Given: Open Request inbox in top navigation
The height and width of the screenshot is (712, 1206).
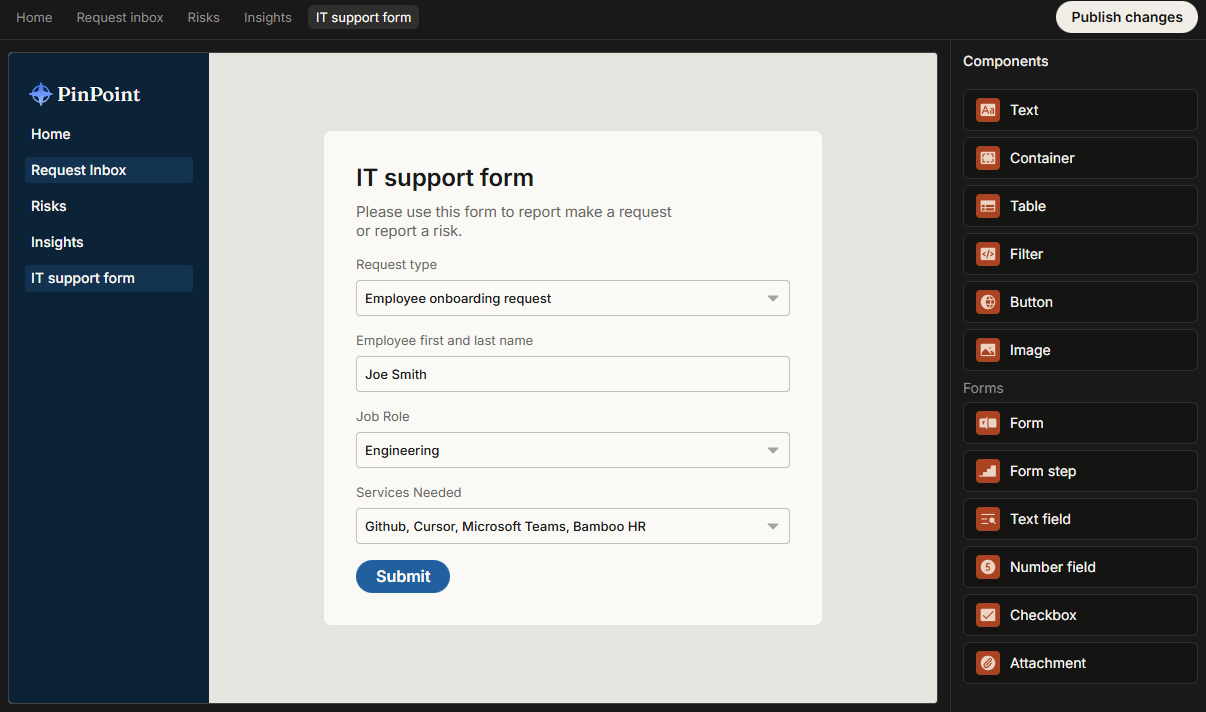Looking at the screenshot, I should point(120,17).
